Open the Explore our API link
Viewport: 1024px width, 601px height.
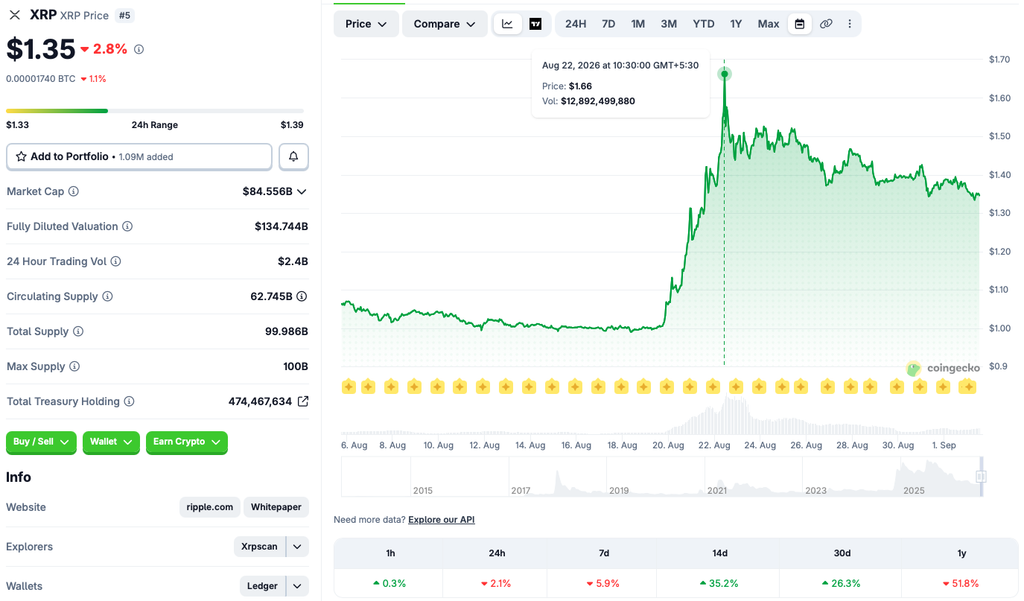coord(441,520)
